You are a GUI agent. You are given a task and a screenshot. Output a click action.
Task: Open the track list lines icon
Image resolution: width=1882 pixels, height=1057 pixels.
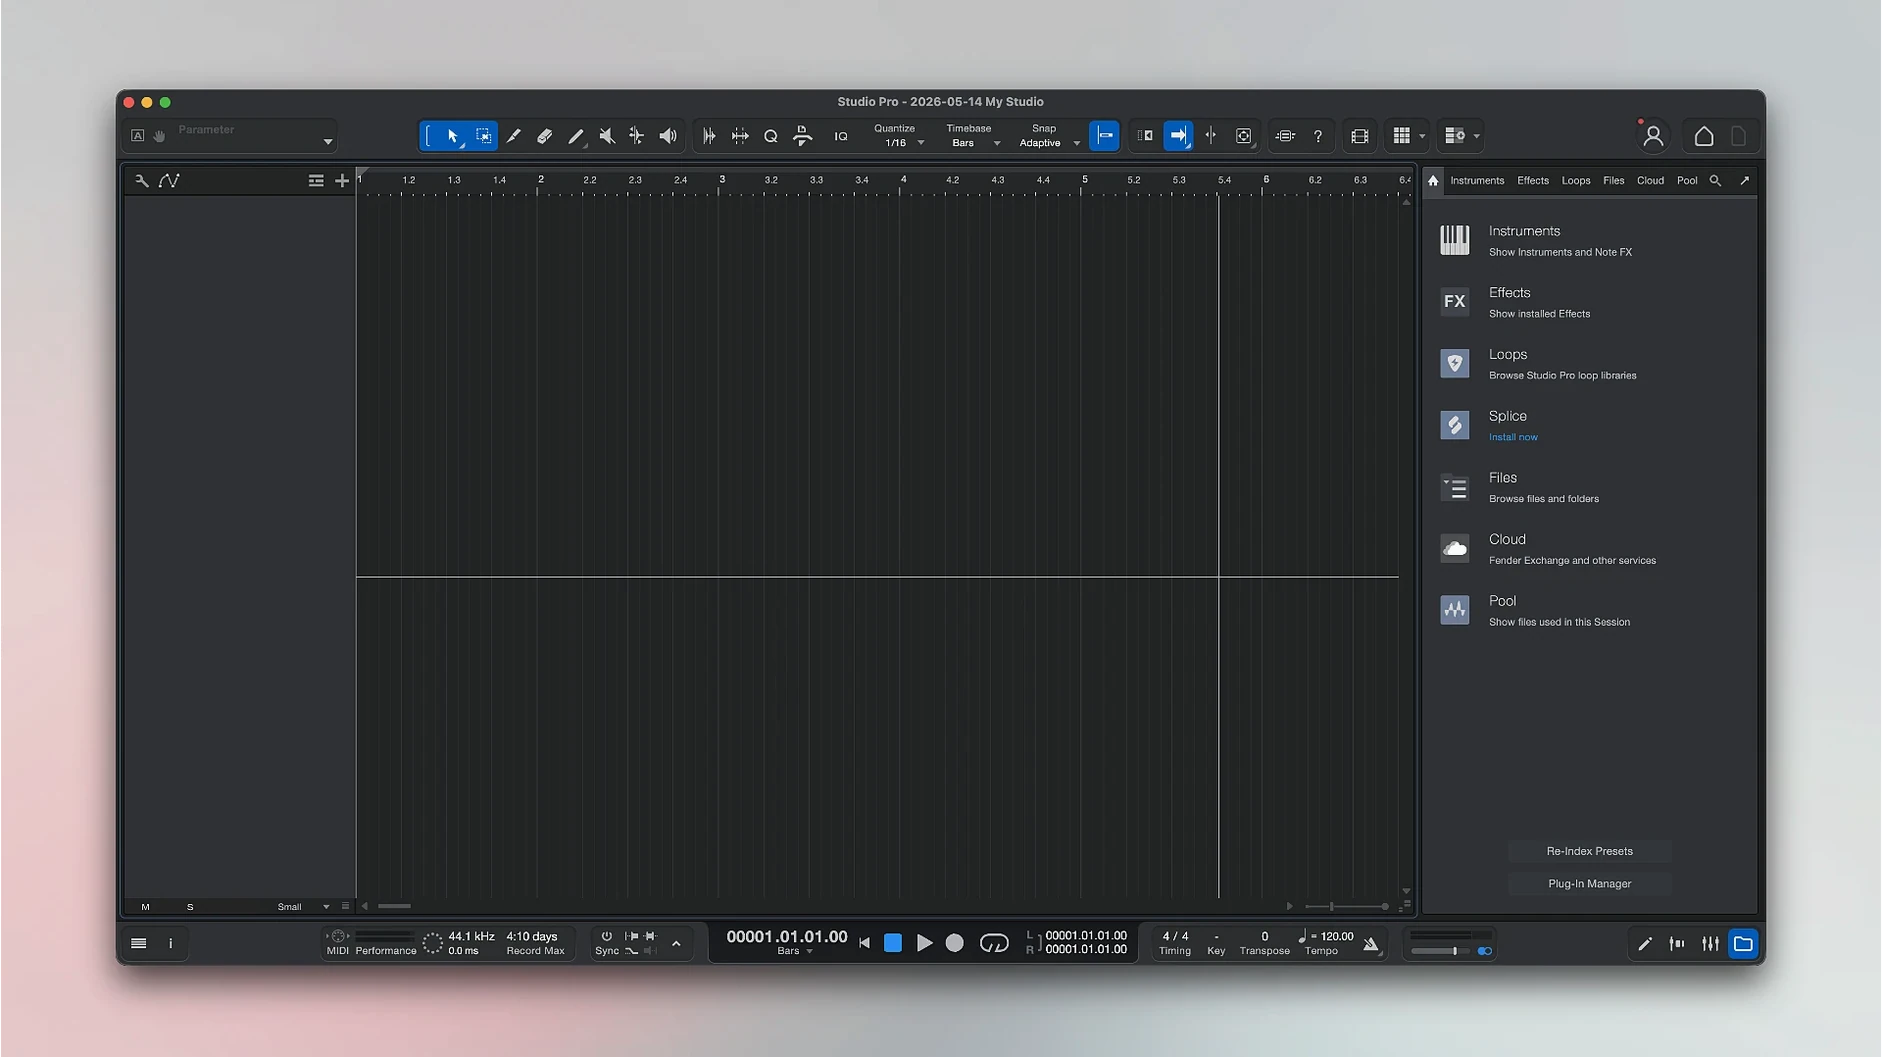[x=316, y=181]
